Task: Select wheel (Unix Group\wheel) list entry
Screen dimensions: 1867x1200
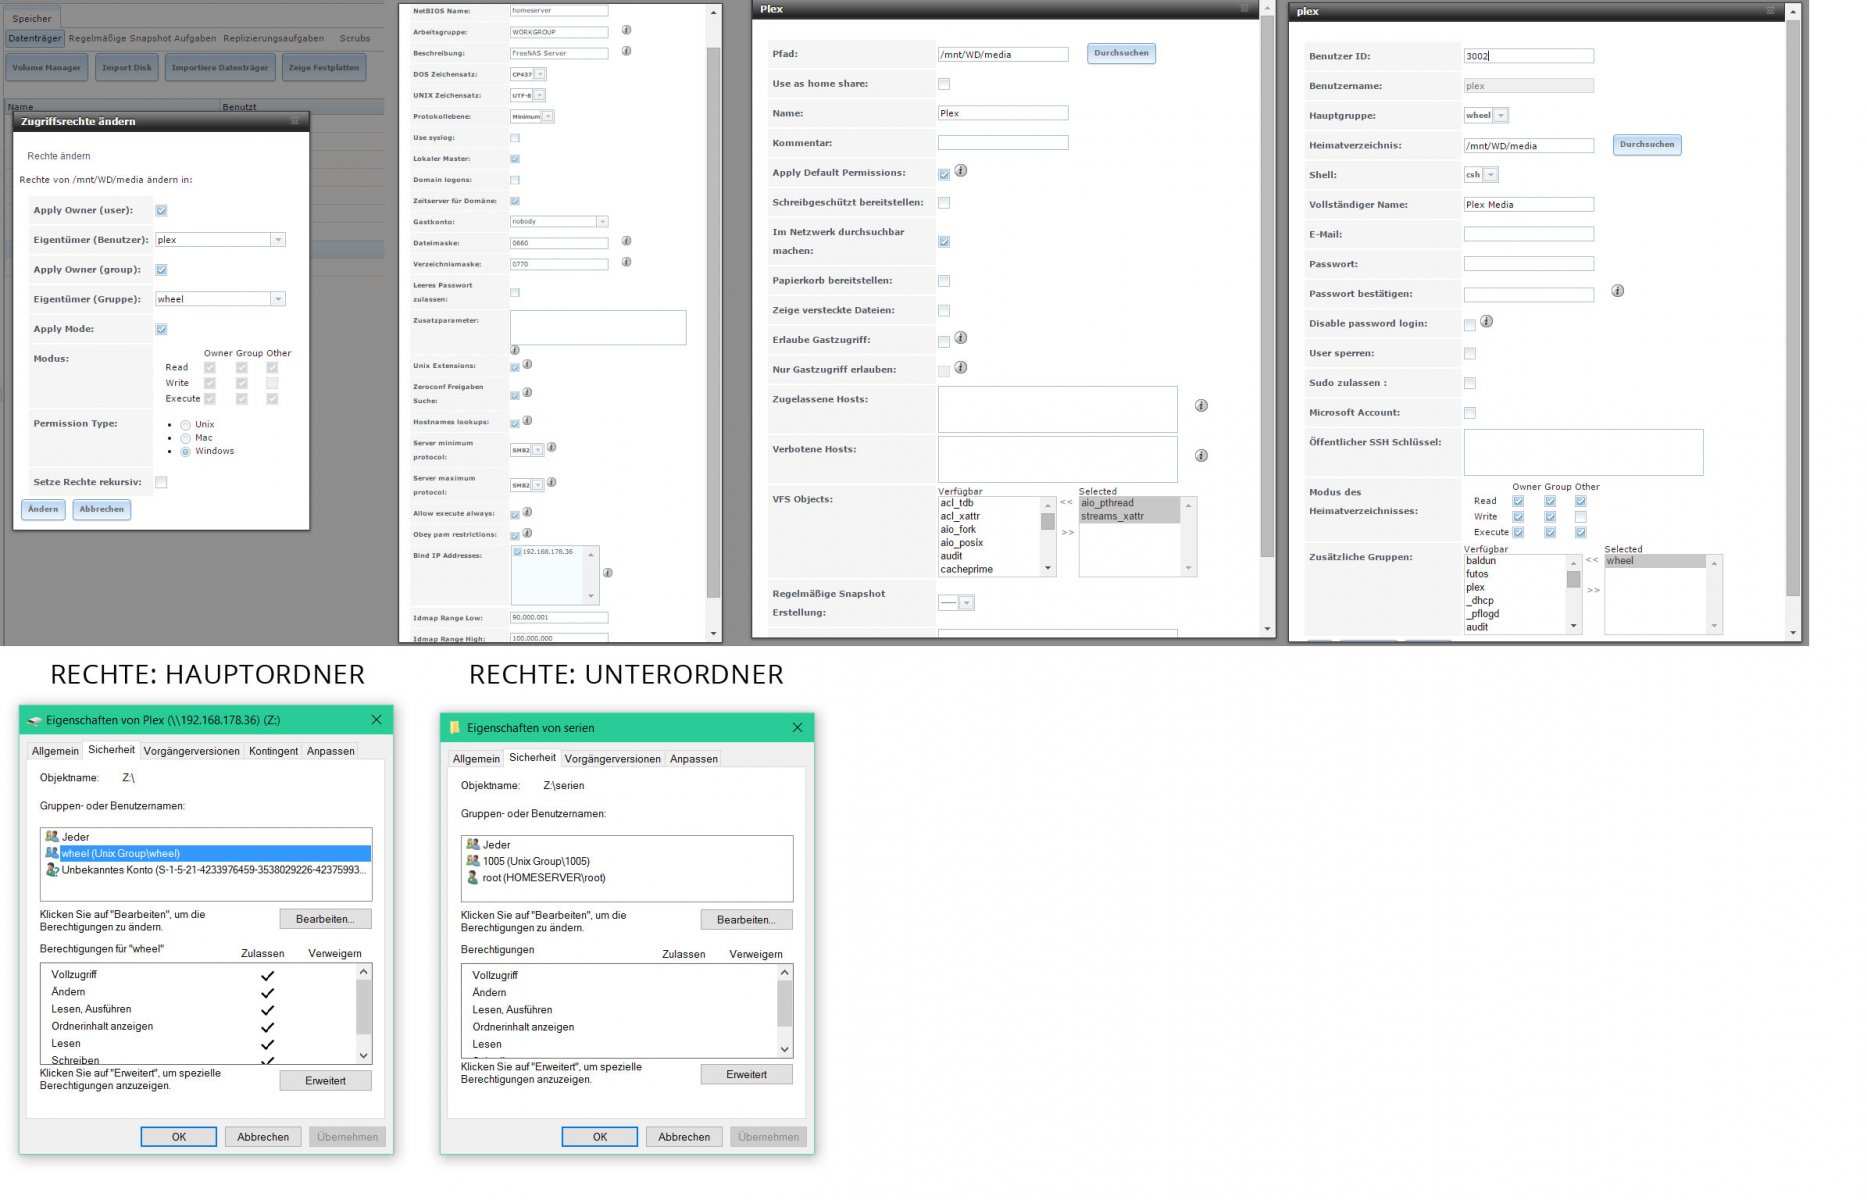Action: coord(207,853)
